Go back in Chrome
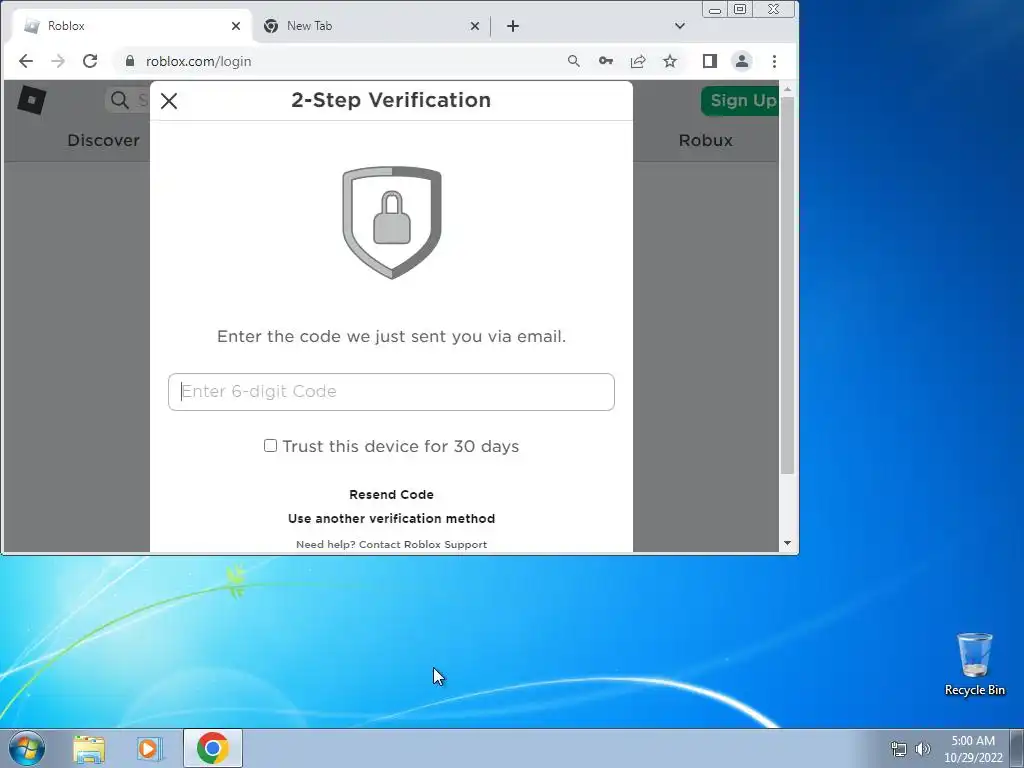Screen dimensions: 1024x768 [25, 61]
